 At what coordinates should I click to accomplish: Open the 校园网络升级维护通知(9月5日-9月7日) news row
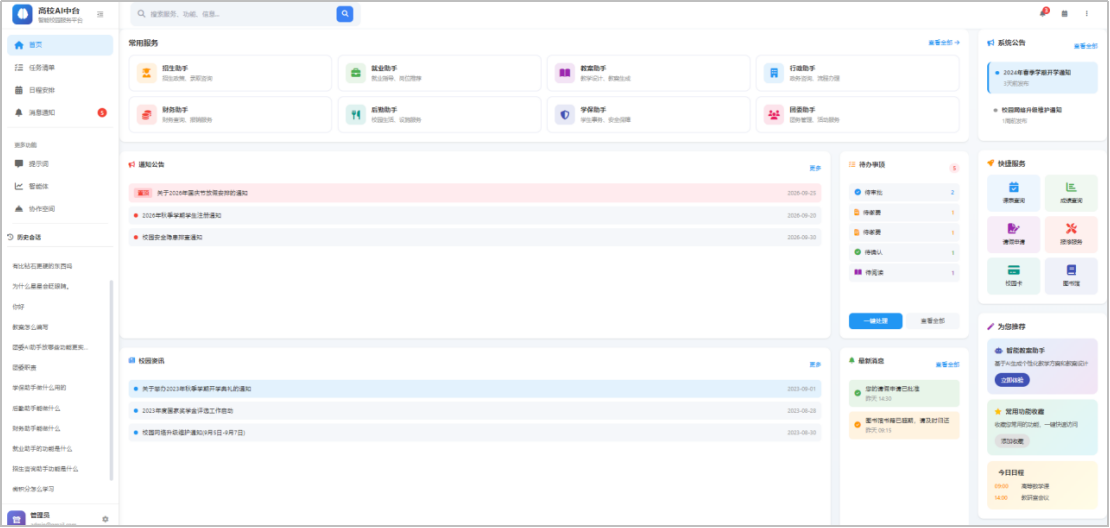pyautogui.click(x=475, y=432)
